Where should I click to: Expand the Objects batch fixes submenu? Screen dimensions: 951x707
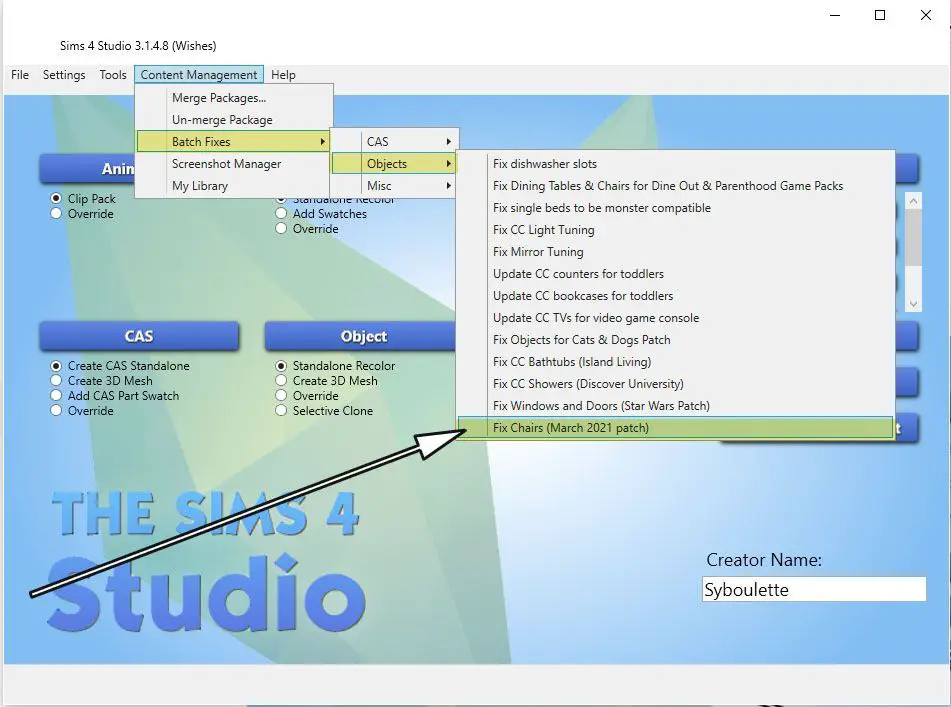(x=395, y=164)
